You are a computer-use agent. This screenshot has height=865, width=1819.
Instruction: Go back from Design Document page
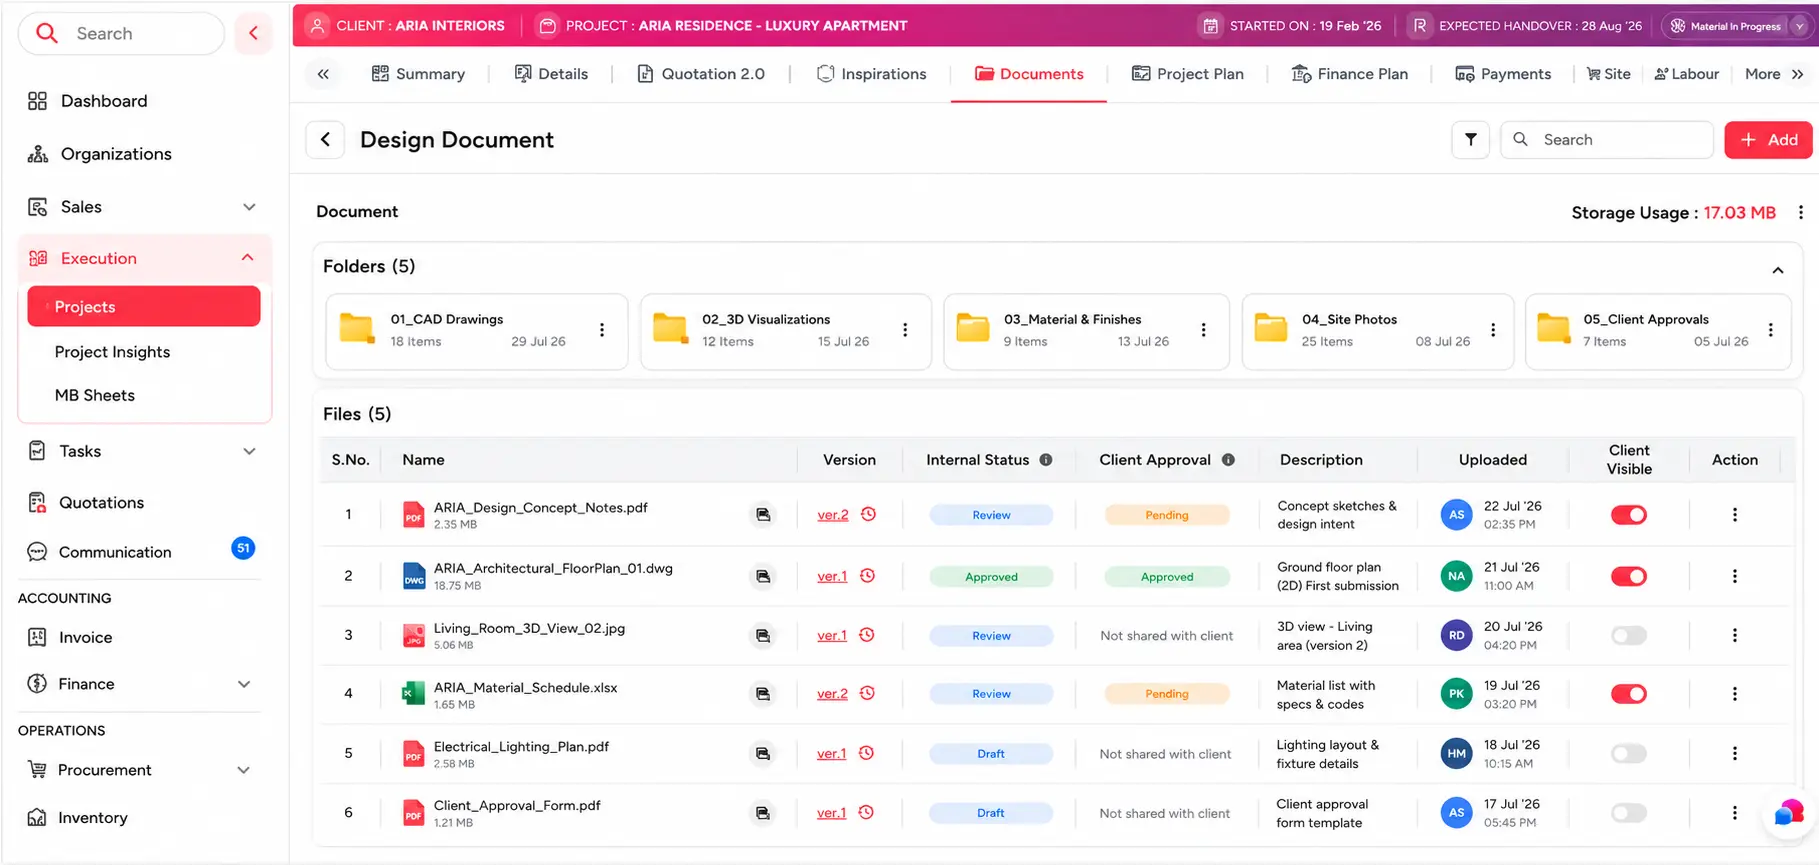coord(325,140)
